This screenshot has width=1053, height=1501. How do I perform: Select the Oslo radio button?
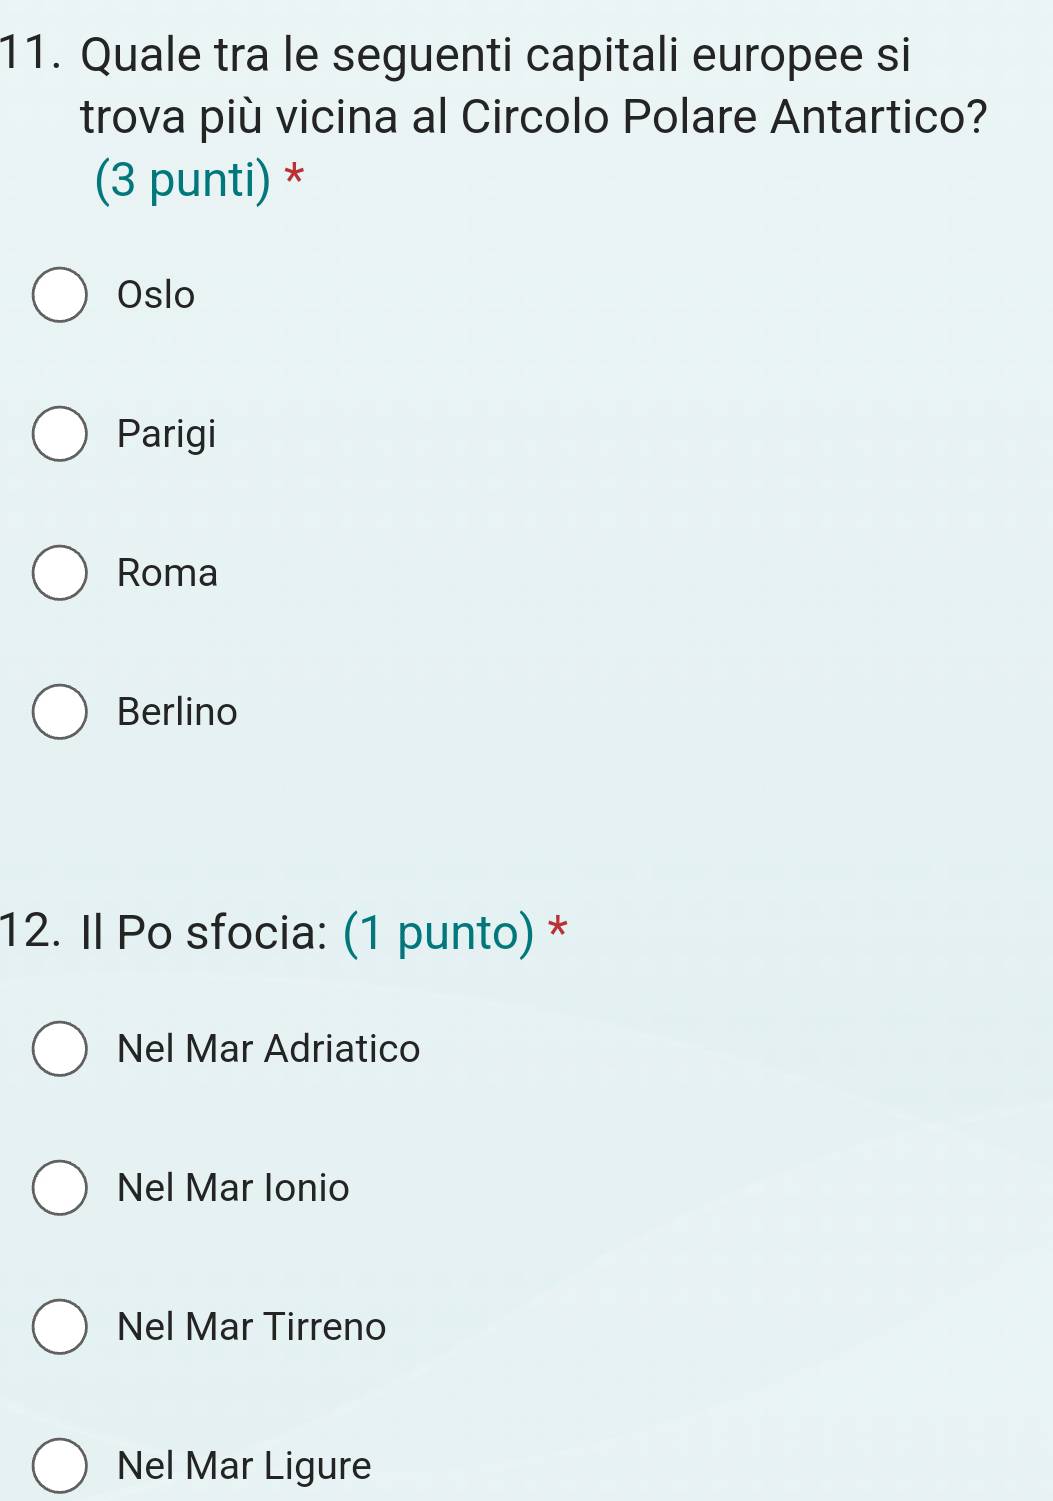pyautogui.click(x=60, y=295)
